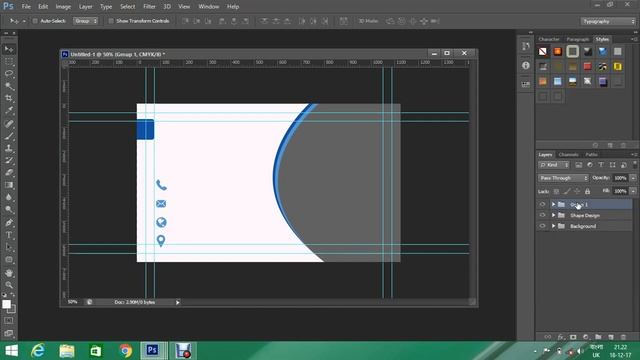The height and width of the screenshot is (360, 640).
Task: Select the Magic Wand tool
Action: click(x=9, y=86)
